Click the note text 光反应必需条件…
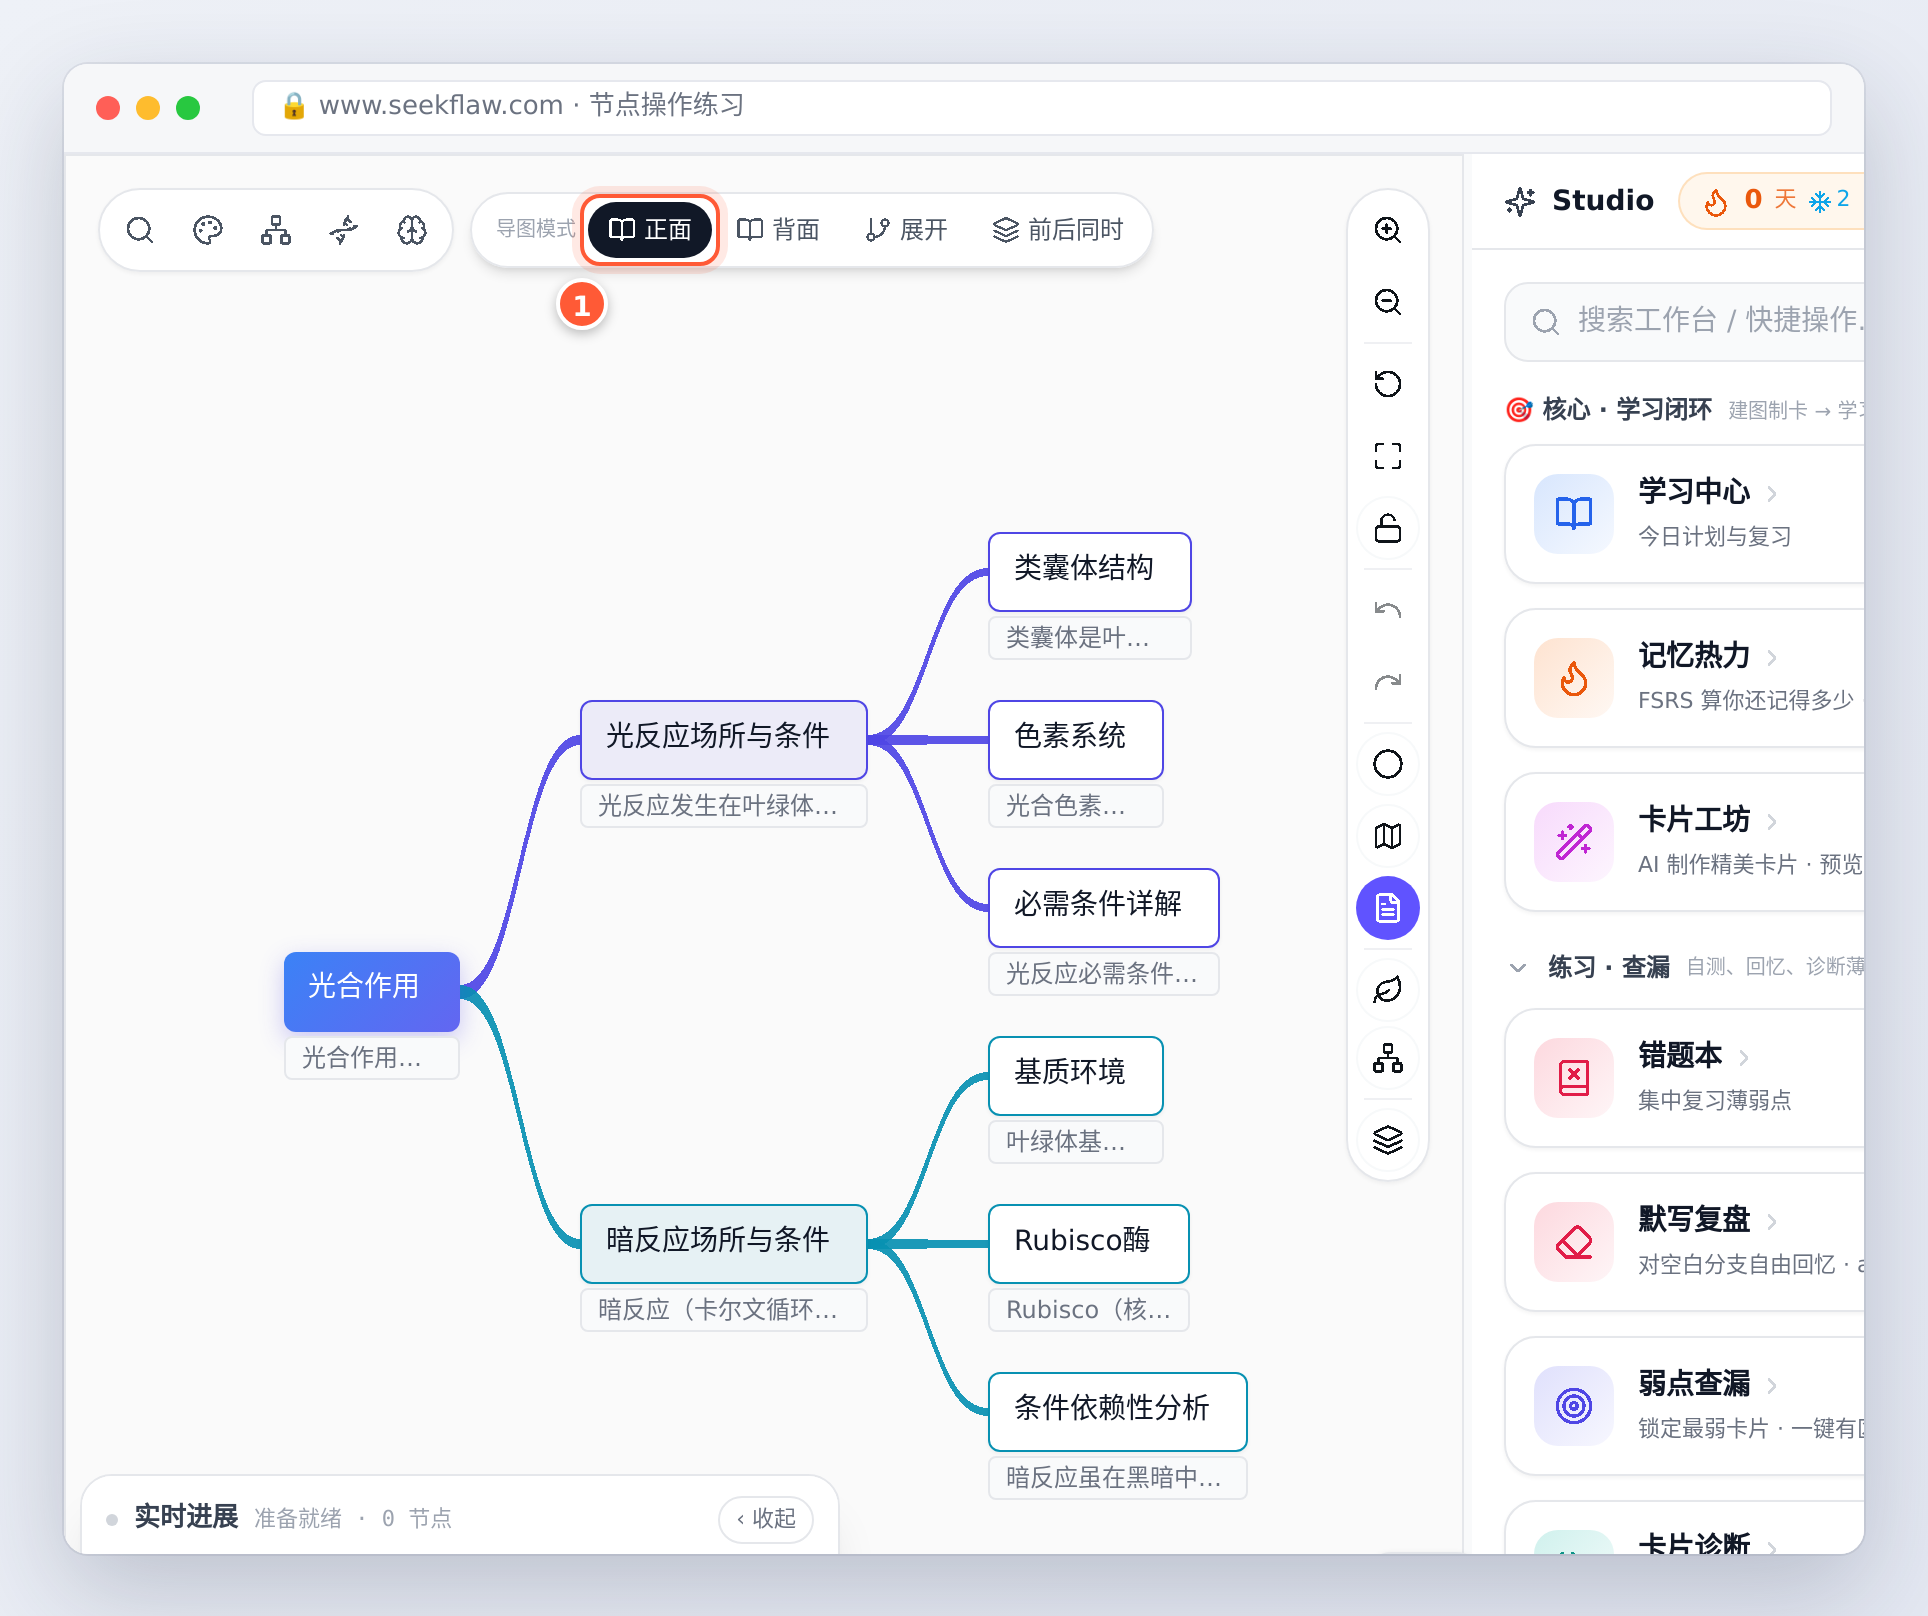The image size is (1928, 1616). pos(1102,973)
